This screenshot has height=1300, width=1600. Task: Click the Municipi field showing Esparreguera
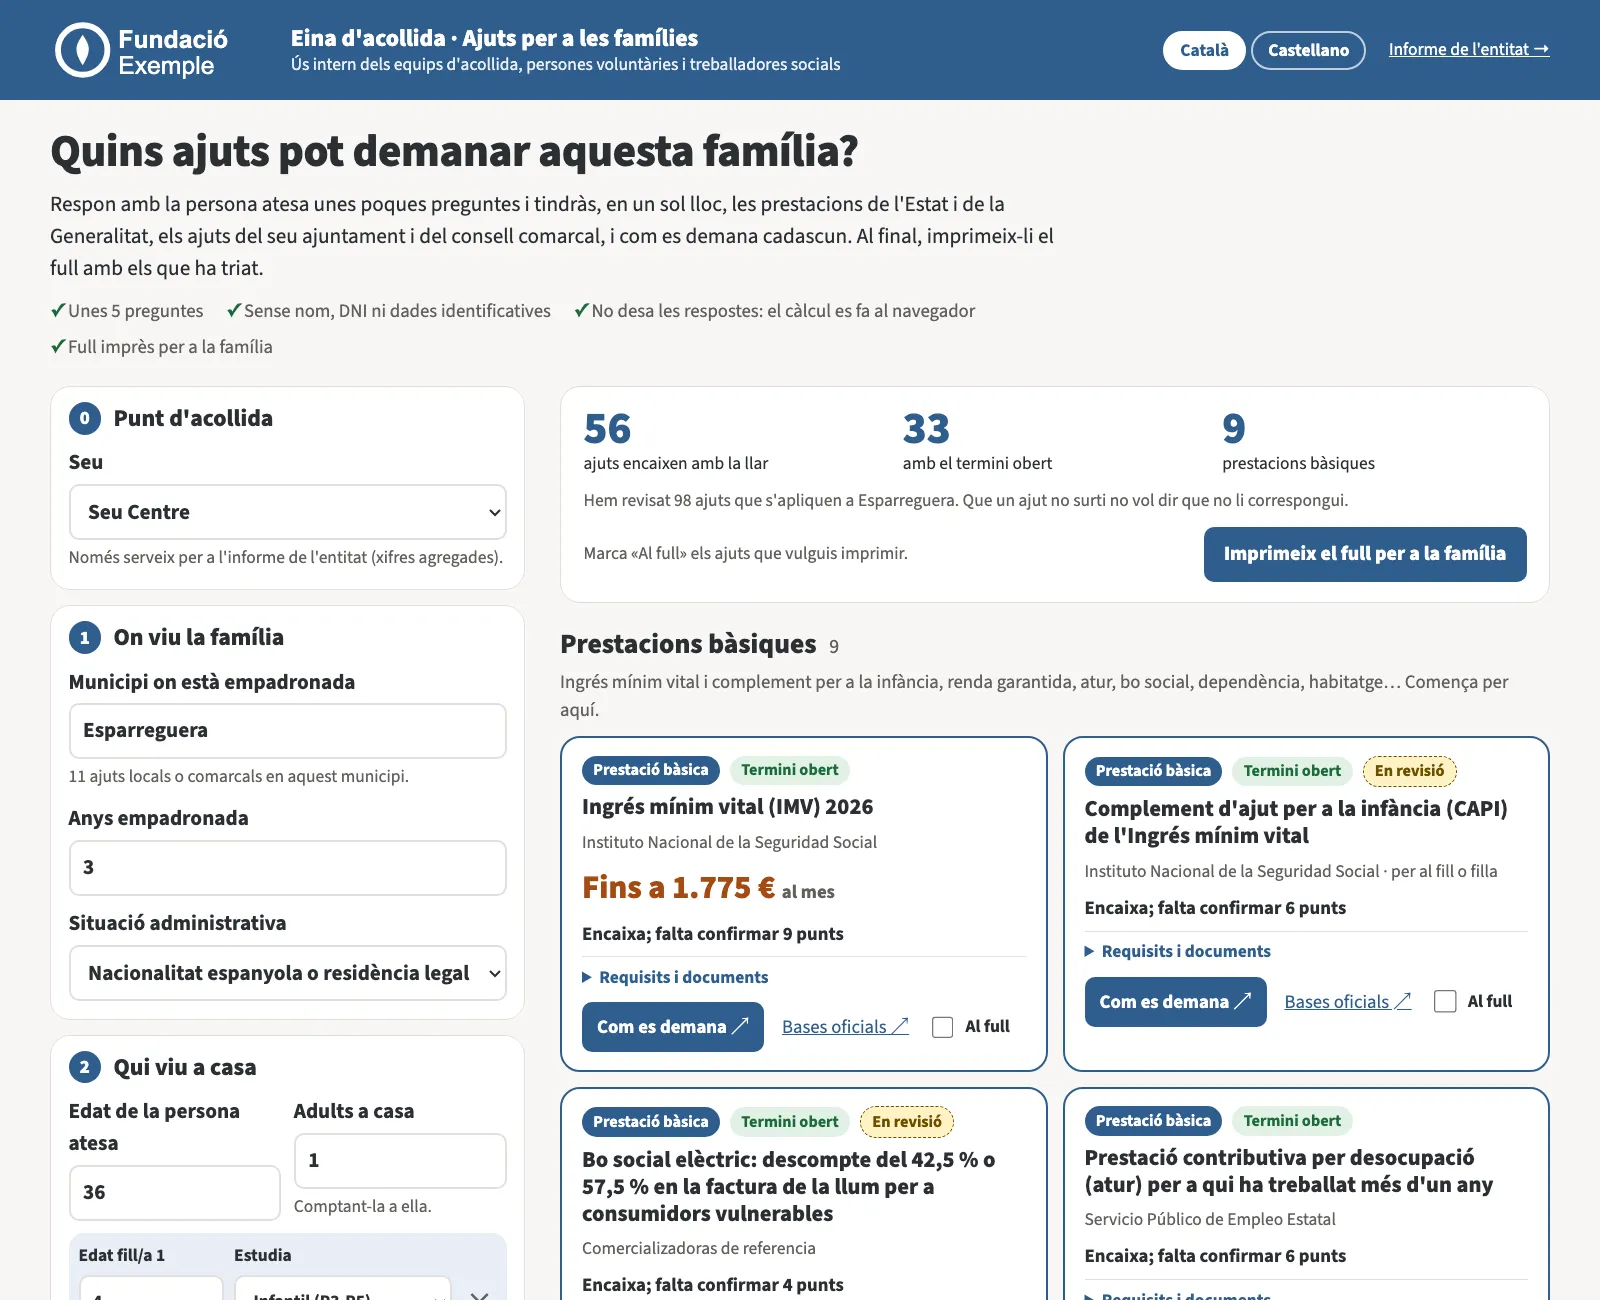(288, 731)
